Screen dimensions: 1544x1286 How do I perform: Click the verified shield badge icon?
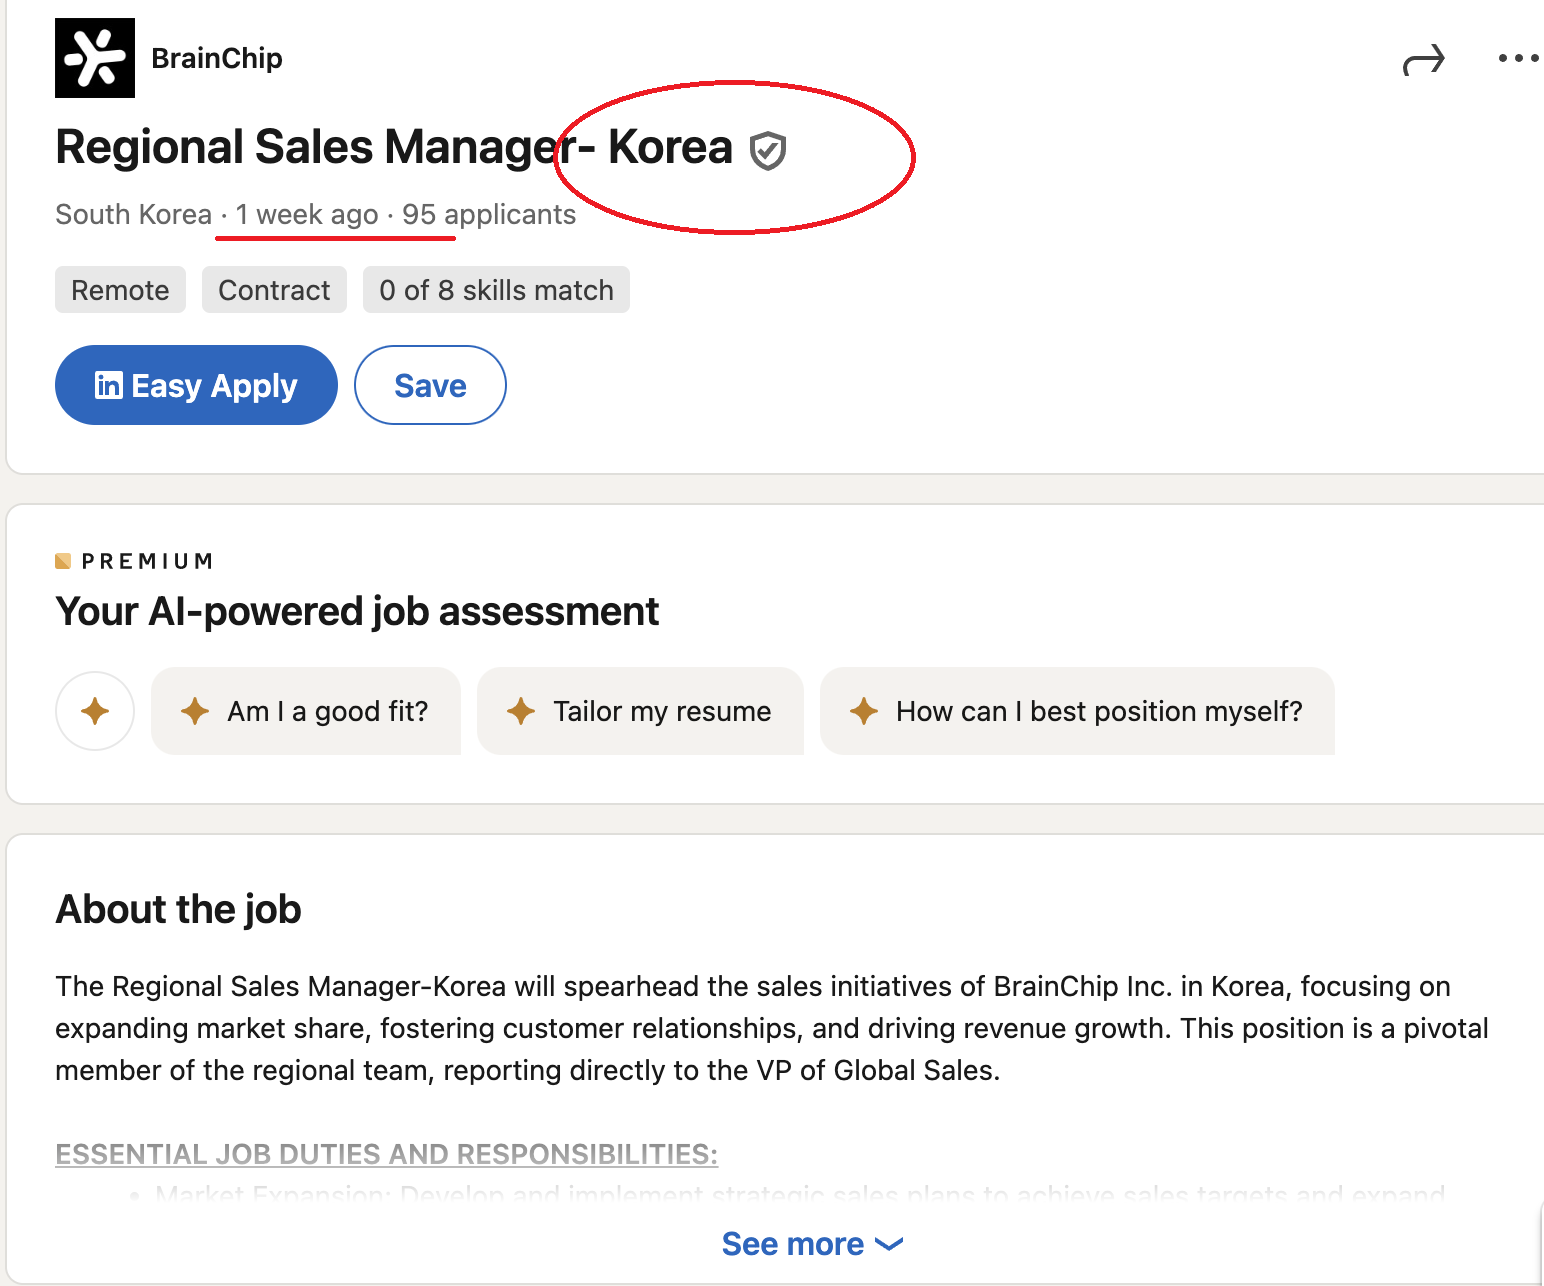[x=768, y=151]
